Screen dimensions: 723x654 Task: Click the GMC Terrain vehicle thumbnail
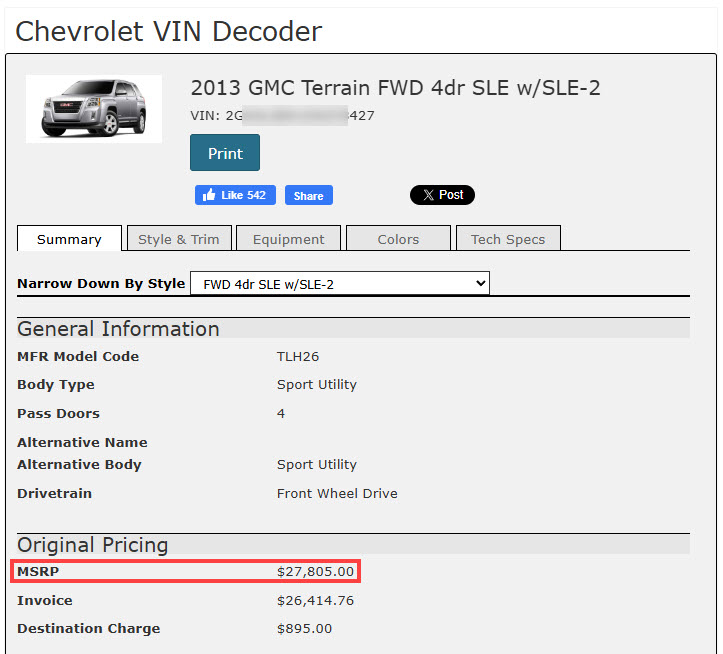94,109
